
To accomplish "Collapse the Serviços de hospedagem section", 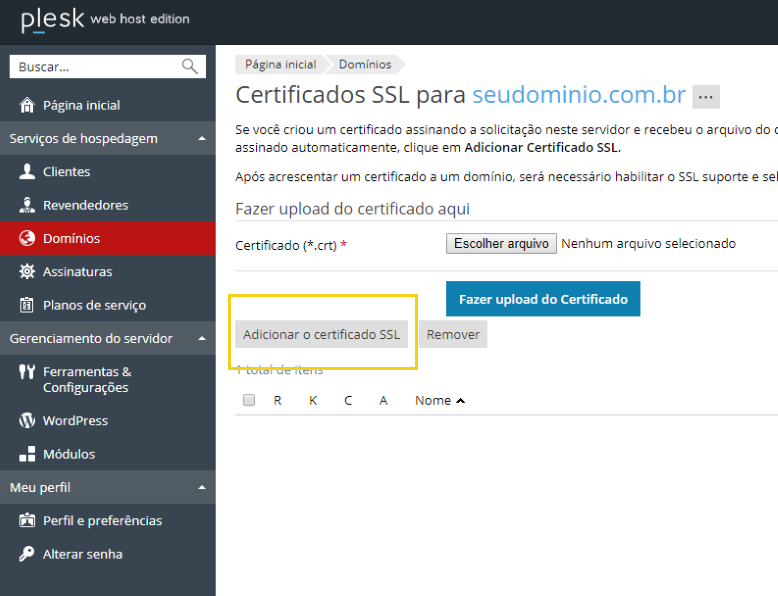I will pos(202,138).
